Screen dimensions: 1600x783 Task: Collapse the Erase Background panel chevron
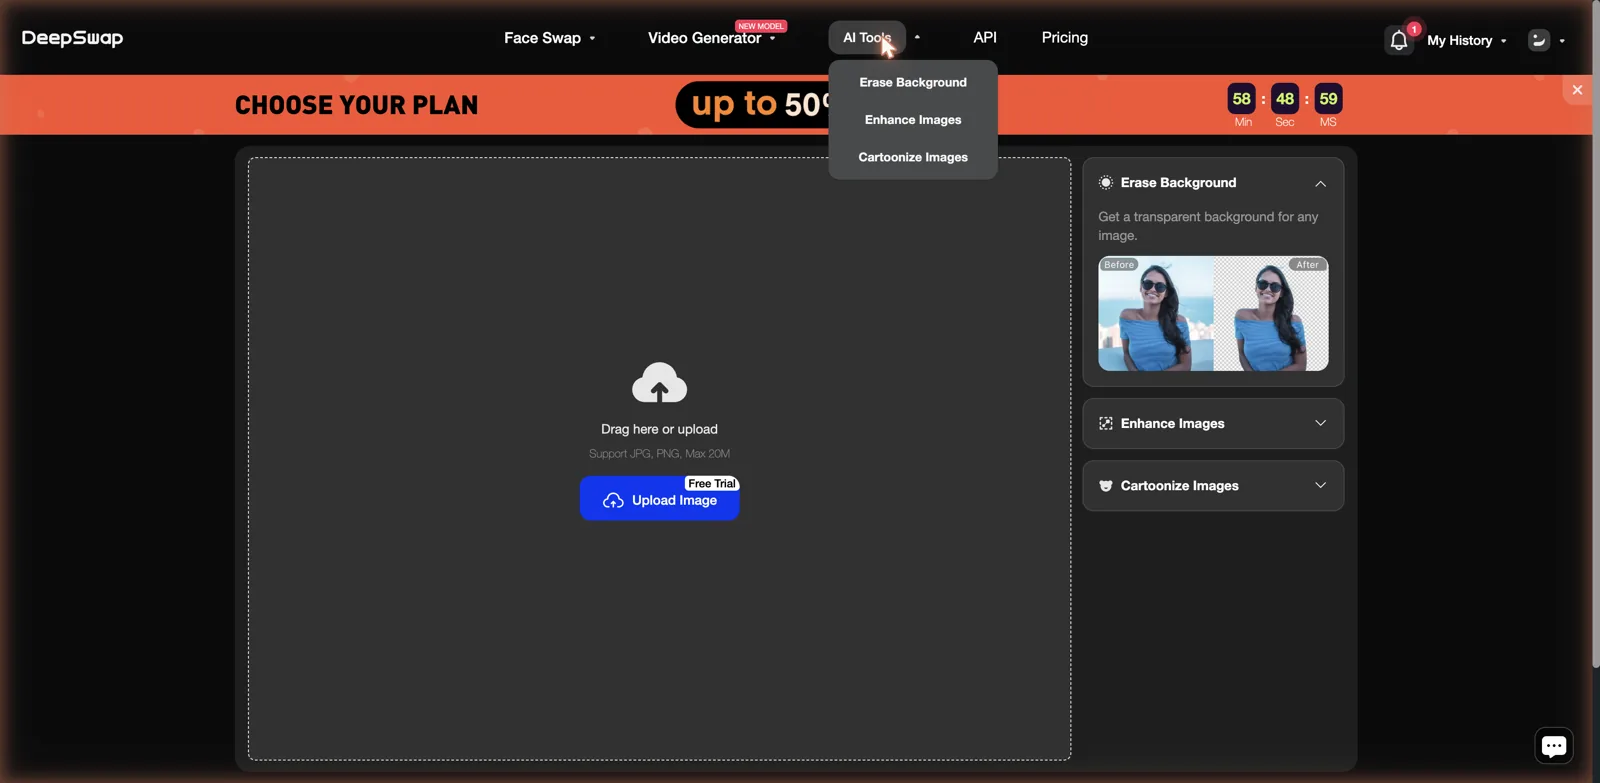[1320, 184]
